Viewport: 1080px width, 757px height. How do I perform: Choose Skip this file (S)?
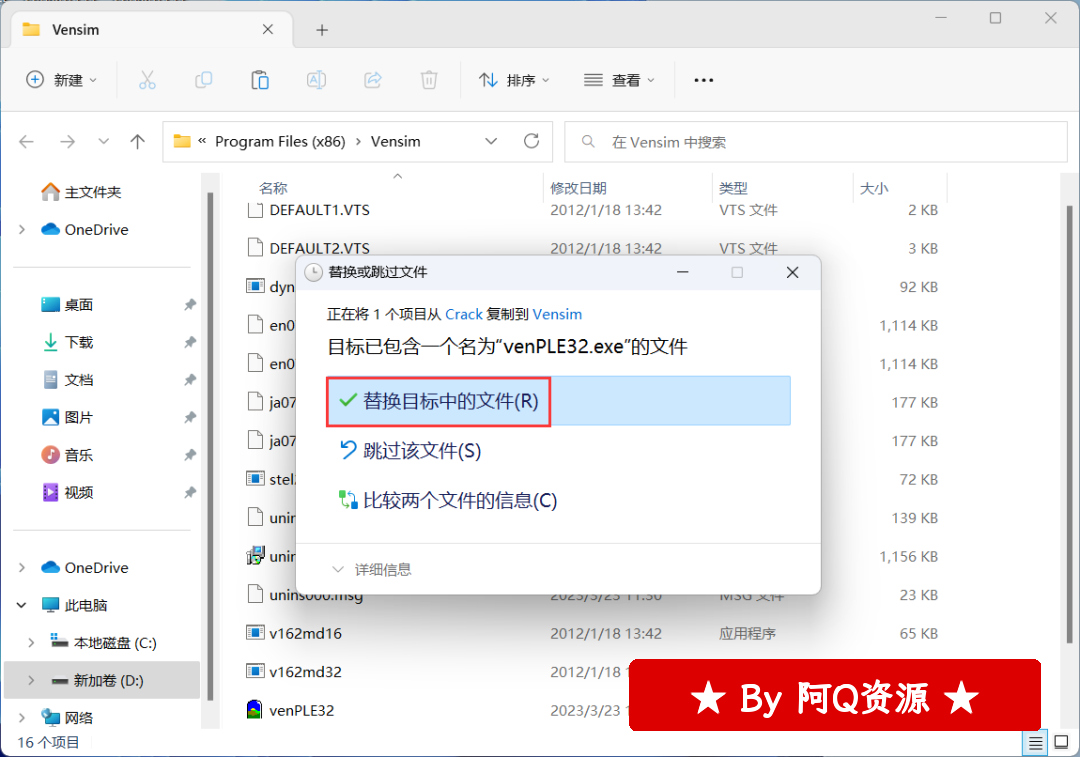[411, 451]
